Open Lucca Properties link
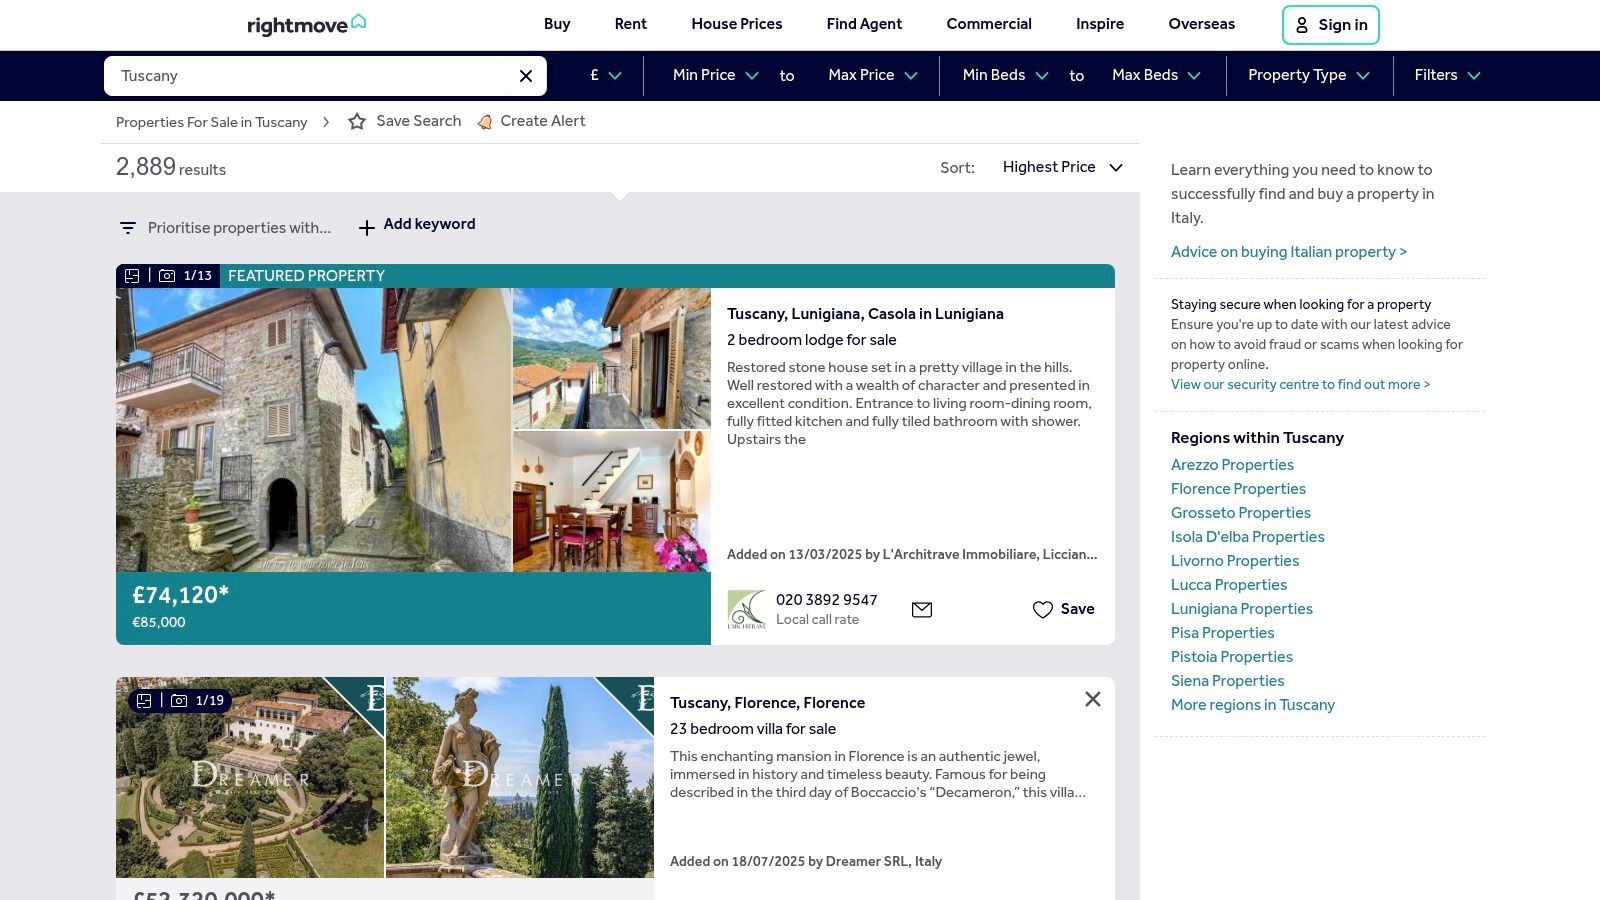1600x900 pixels. (1229, 585)
